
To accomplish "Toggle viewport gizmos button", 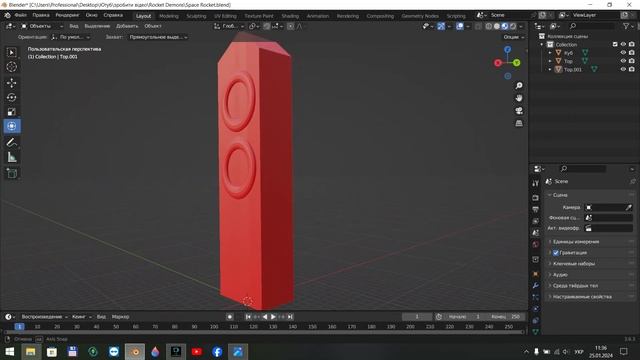I will (x=441, y=26).
